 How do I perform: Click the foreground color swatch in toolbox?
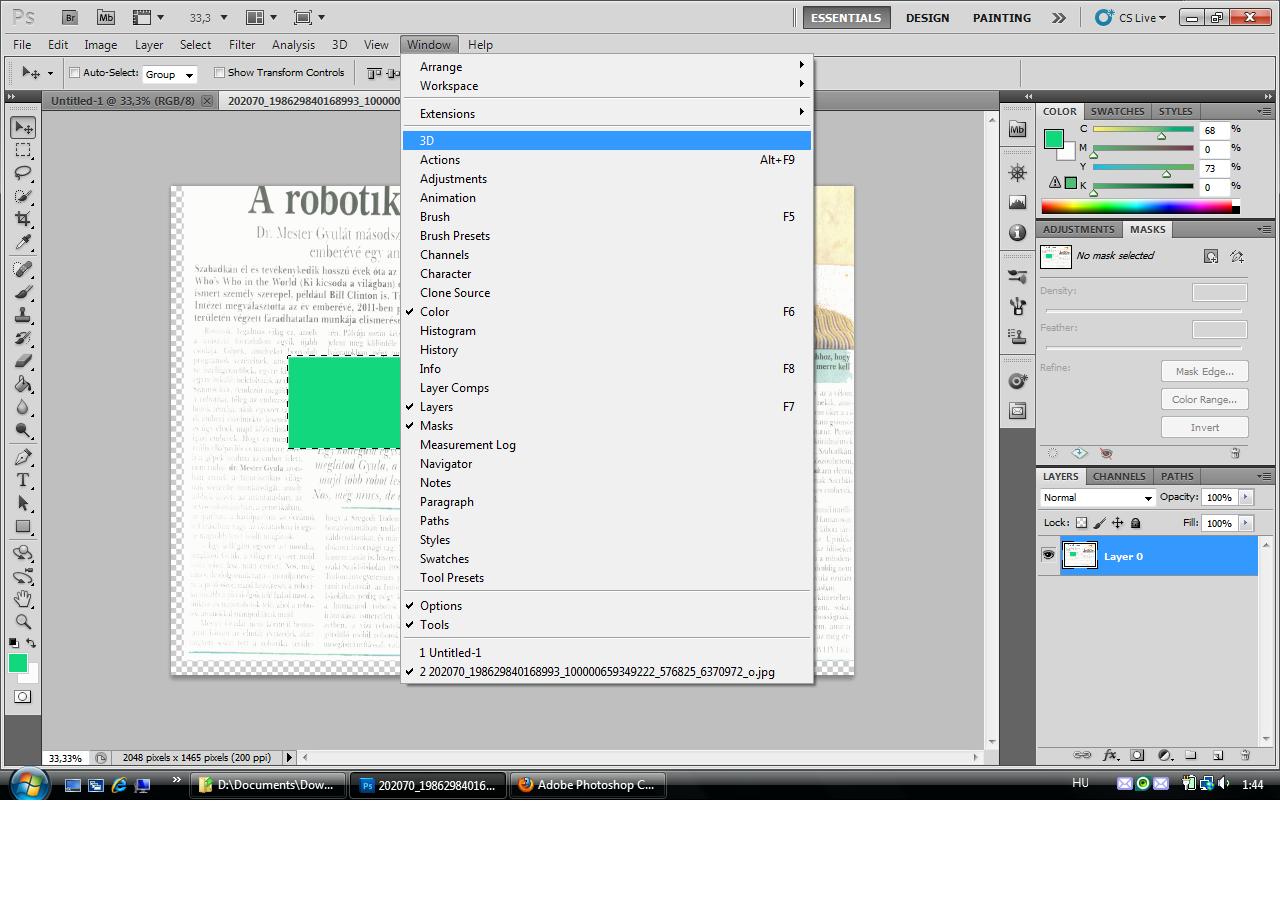[17, 663]
